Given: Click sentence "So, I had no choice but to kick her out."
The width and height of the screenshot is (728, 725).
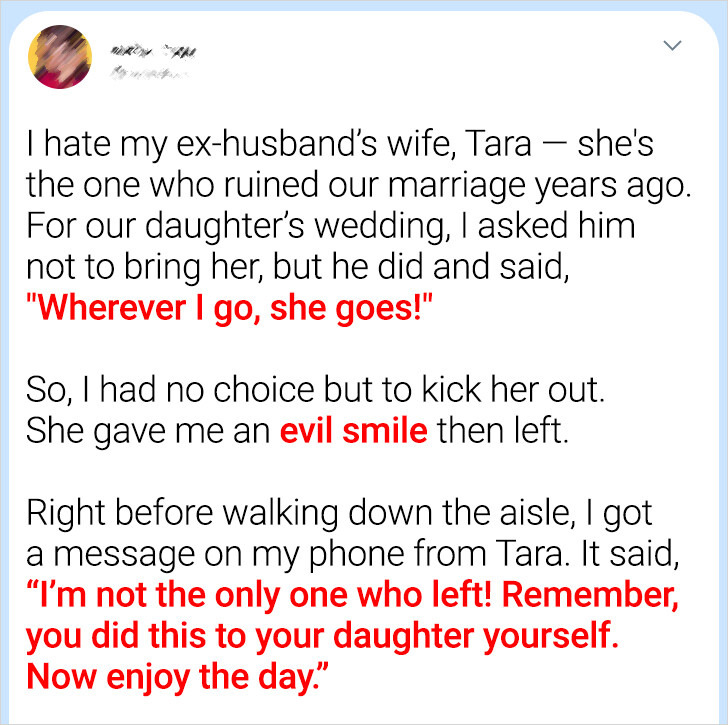Looking at the screenshot, I should [x=315, y=390].
